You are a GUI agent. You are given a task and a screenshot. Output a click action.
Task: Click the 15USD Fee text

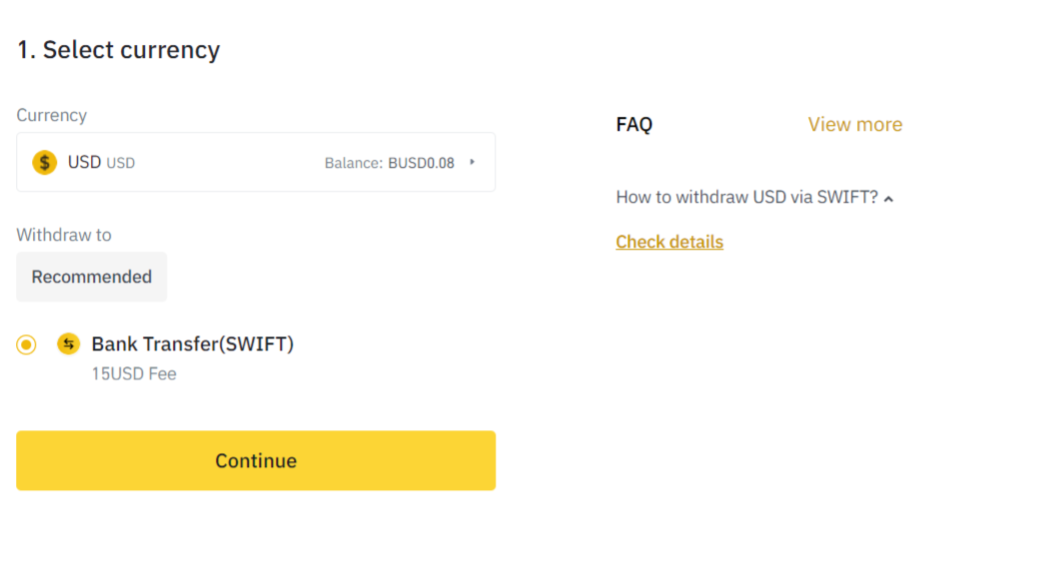(134, 374)
